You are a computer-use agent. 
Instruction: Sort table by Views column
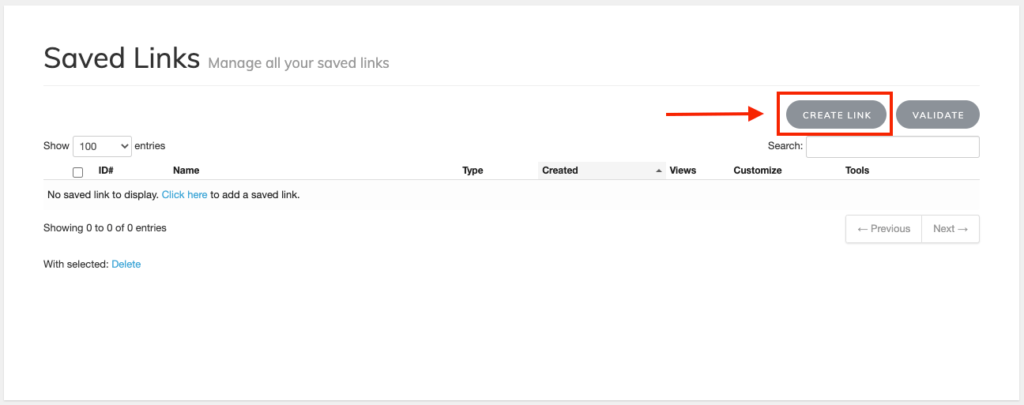(x=683, y=170)
